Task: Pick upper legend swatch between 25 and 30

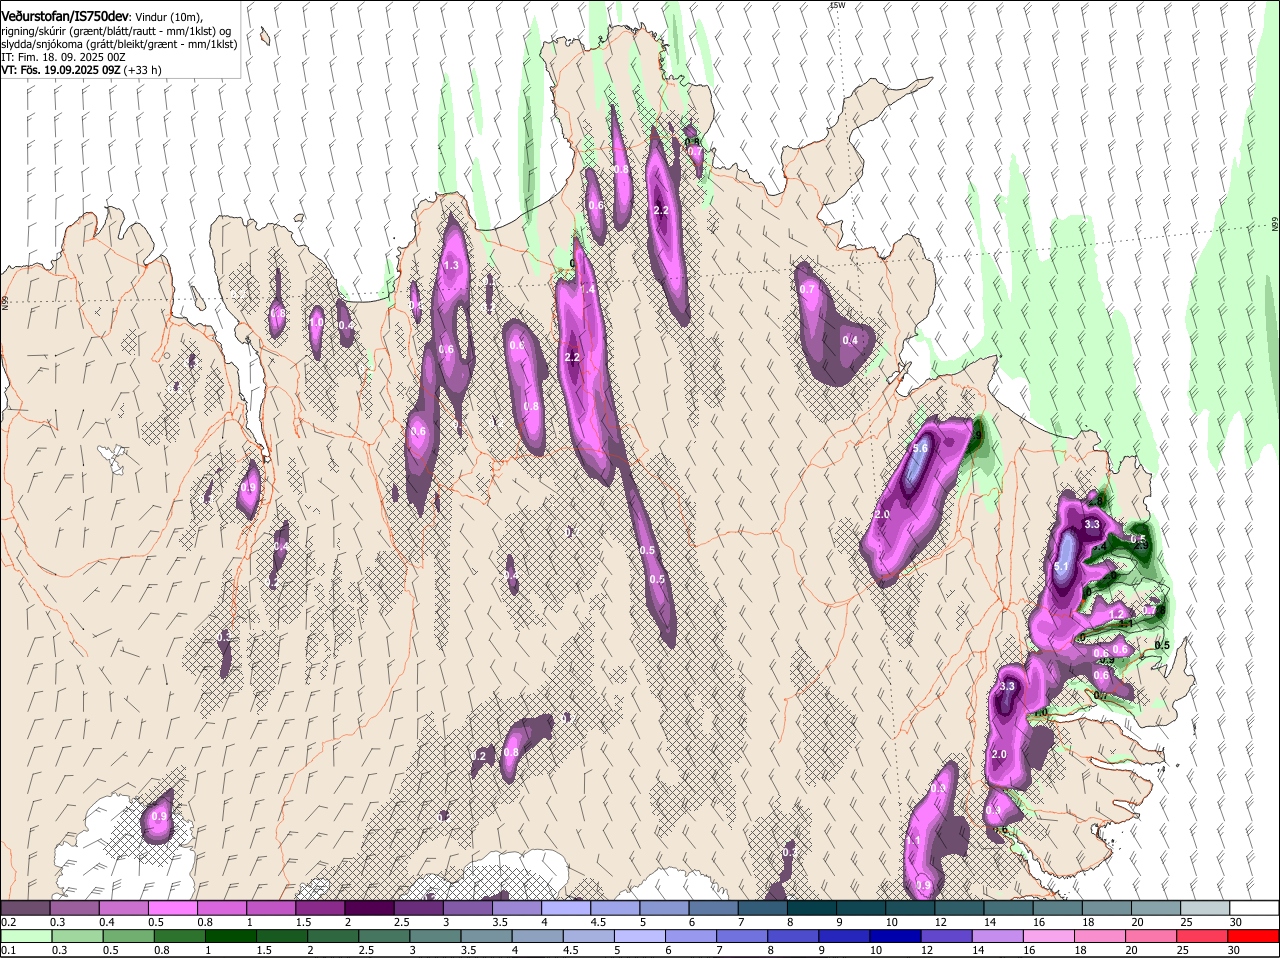Action: click(x=1206, y=907)
